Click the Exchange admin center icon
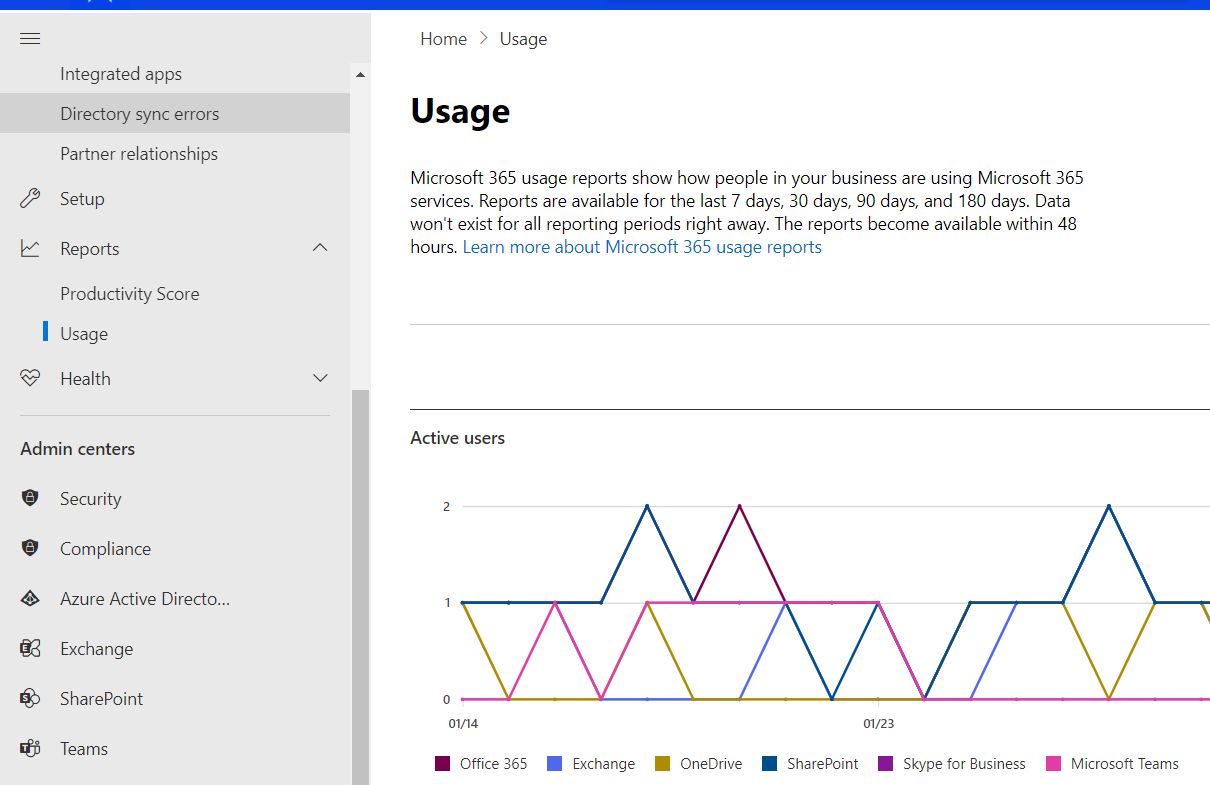Viewport: 1210px width, 785px height. tap(30, 649)
